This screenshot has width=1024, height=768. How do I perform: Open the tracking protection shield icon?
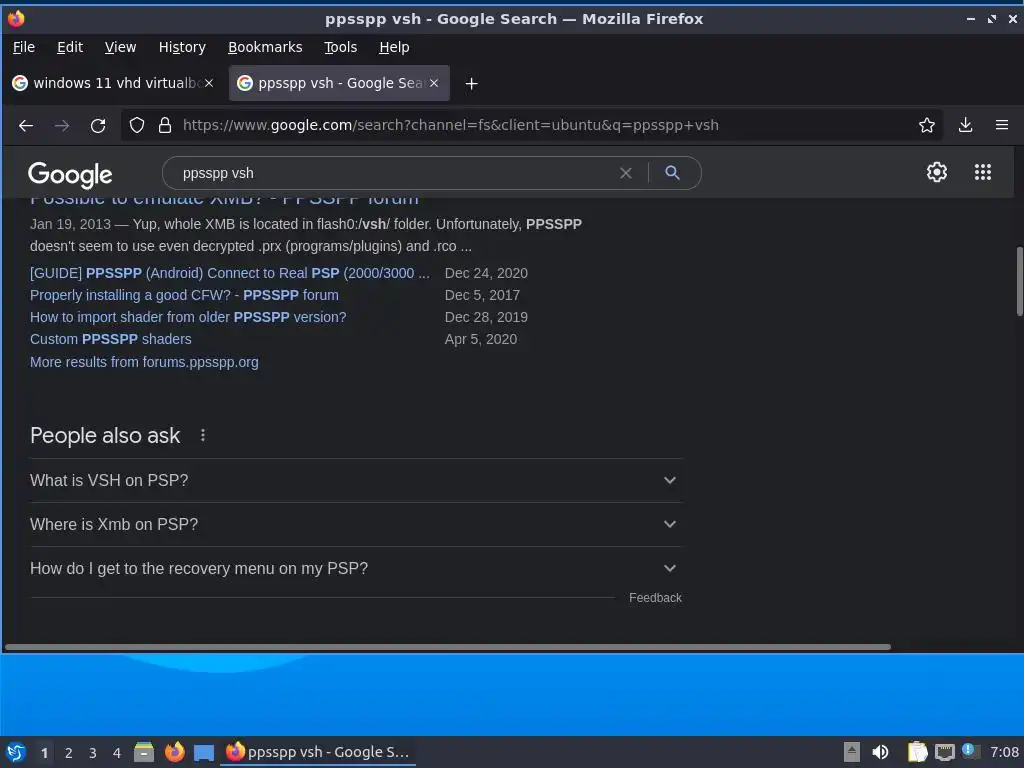136,125
